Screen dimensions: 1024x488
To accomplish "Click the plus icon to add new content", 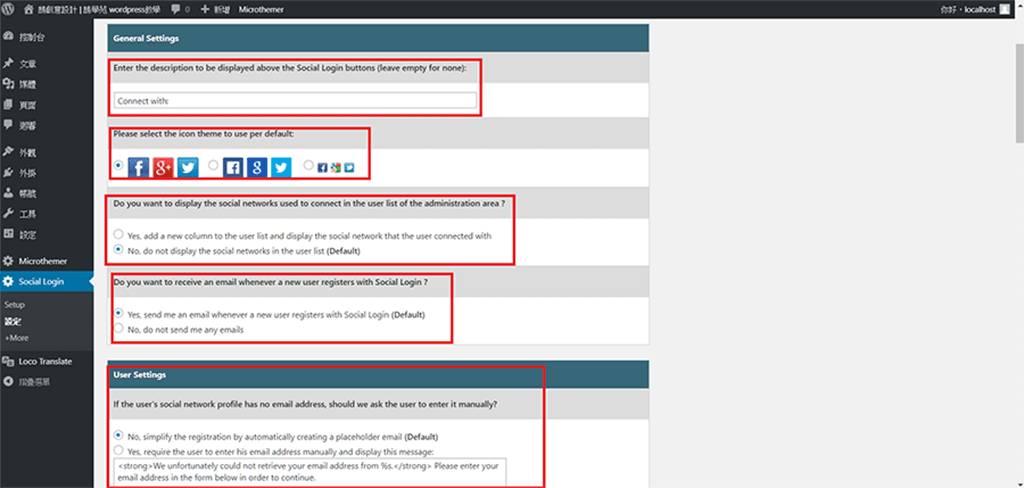I will coord(205,9).
